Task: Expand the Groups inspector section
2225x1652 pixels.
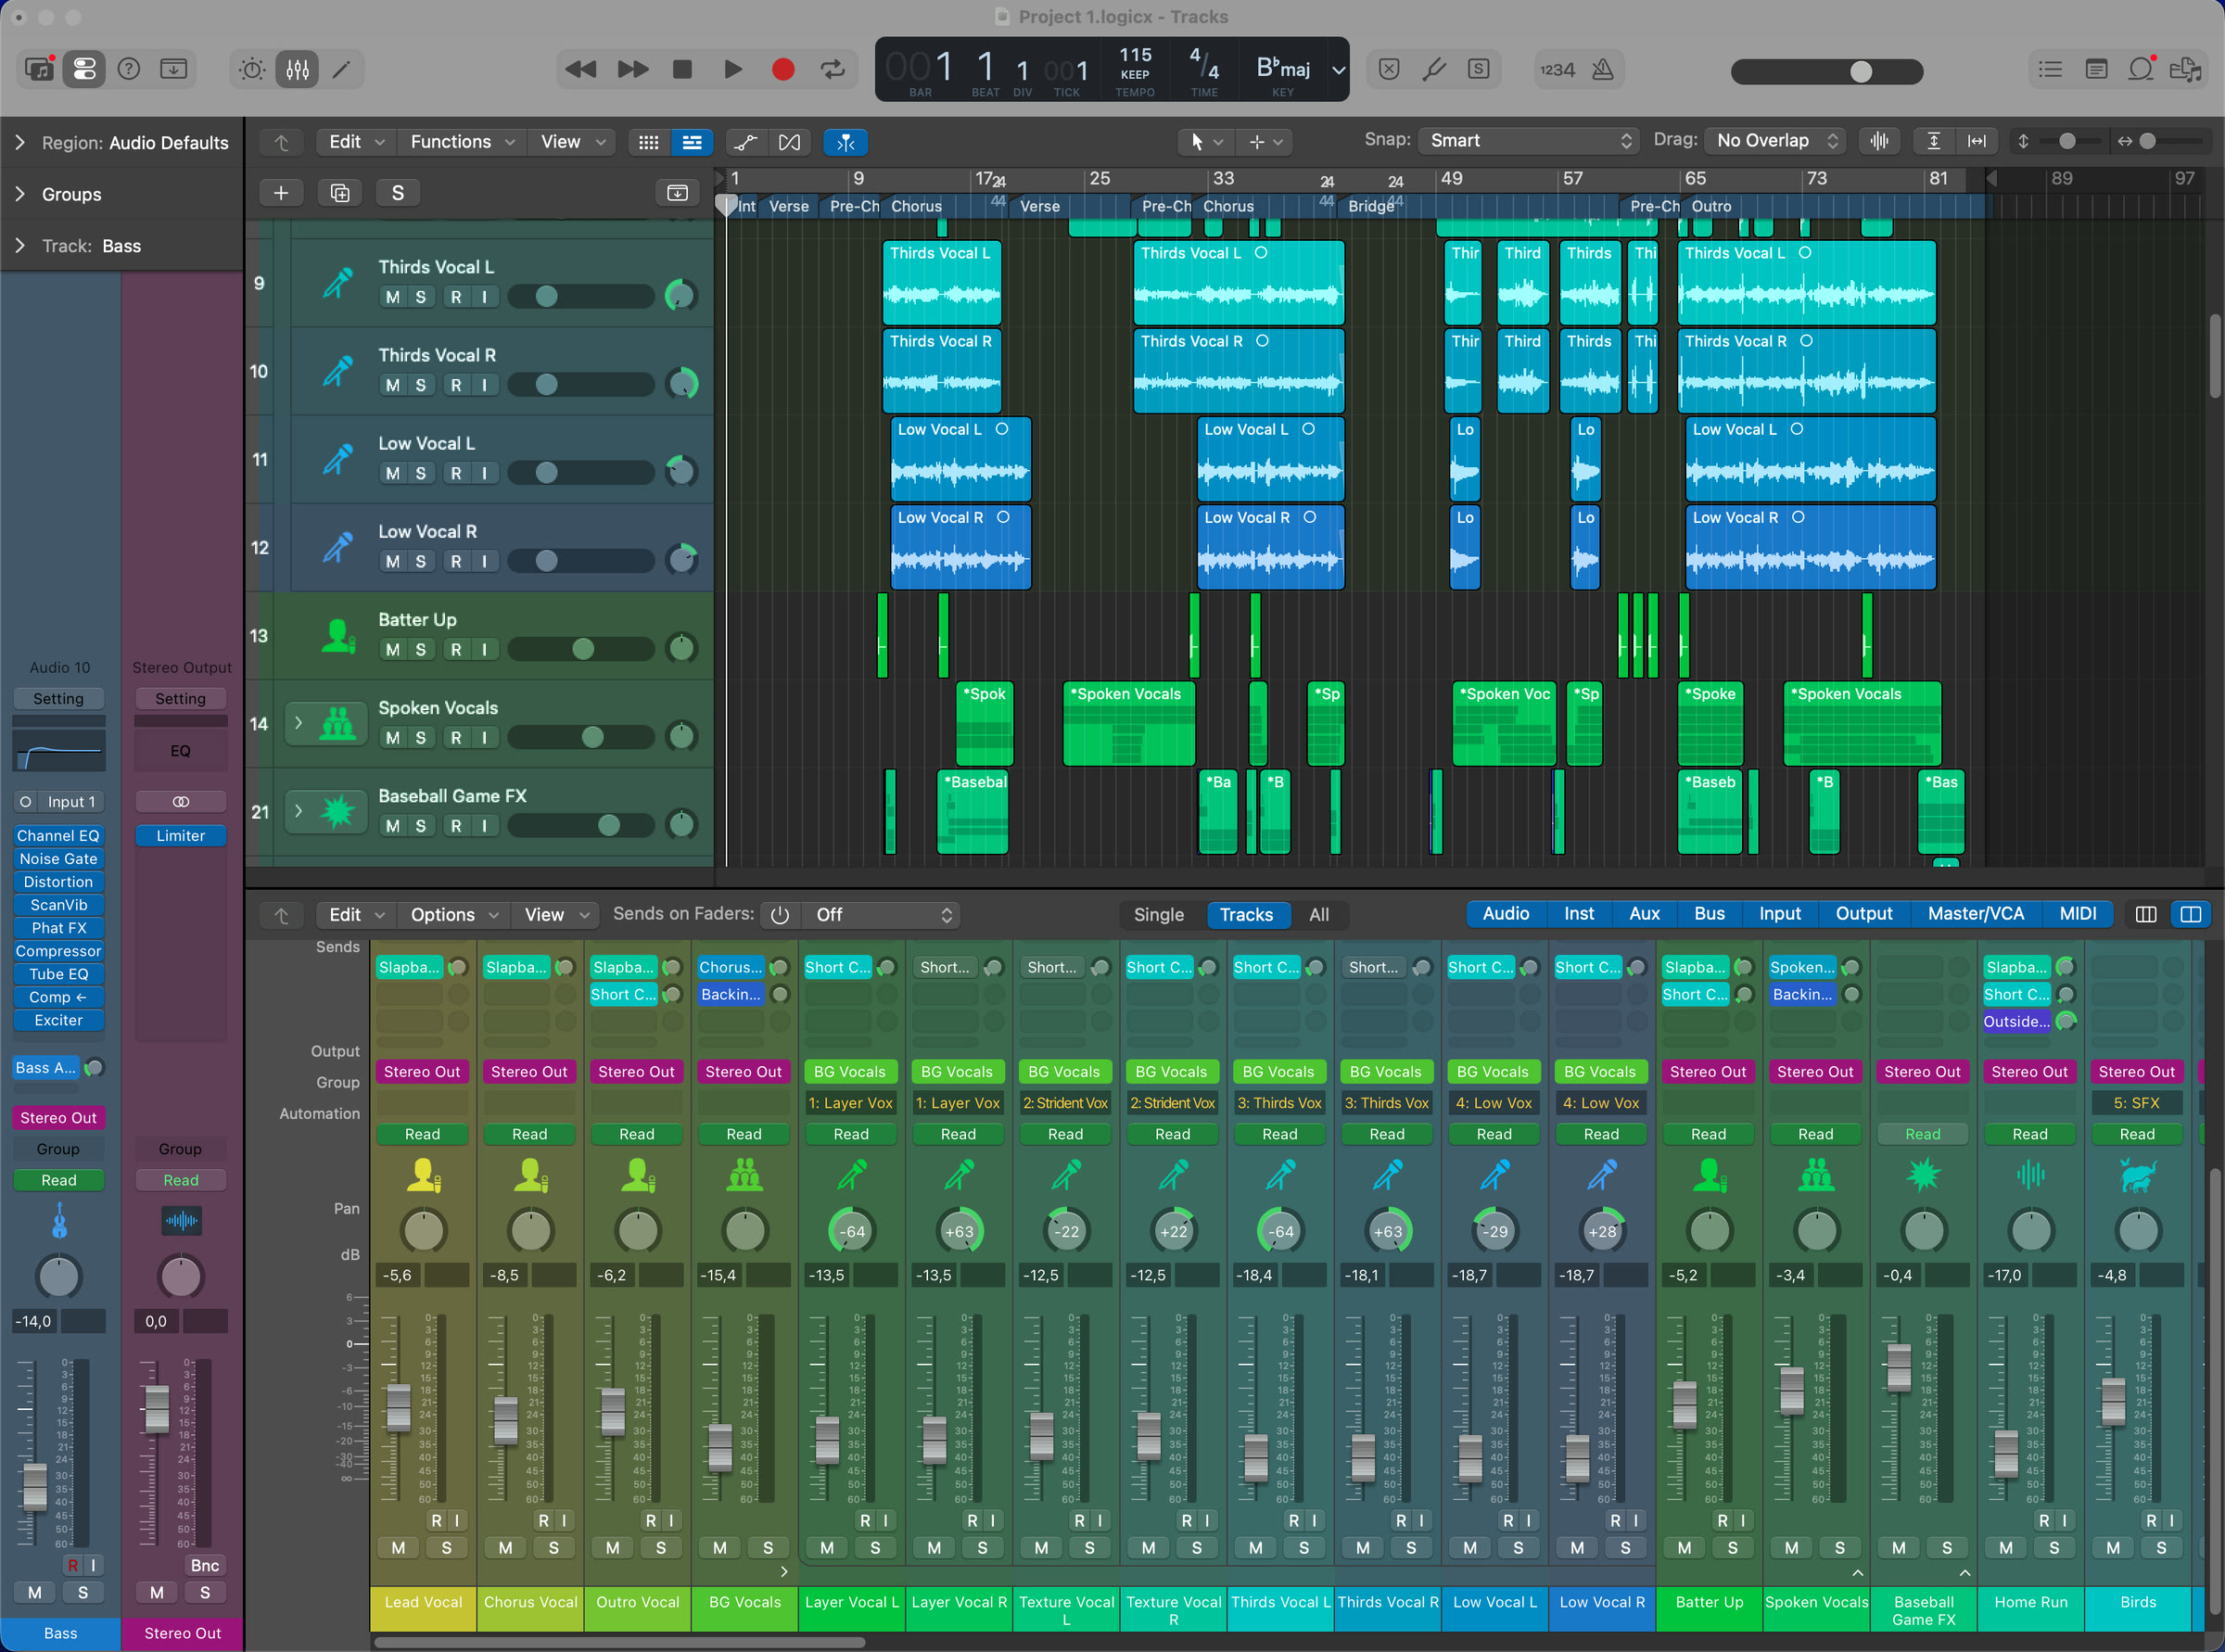Action: [20, 194]
